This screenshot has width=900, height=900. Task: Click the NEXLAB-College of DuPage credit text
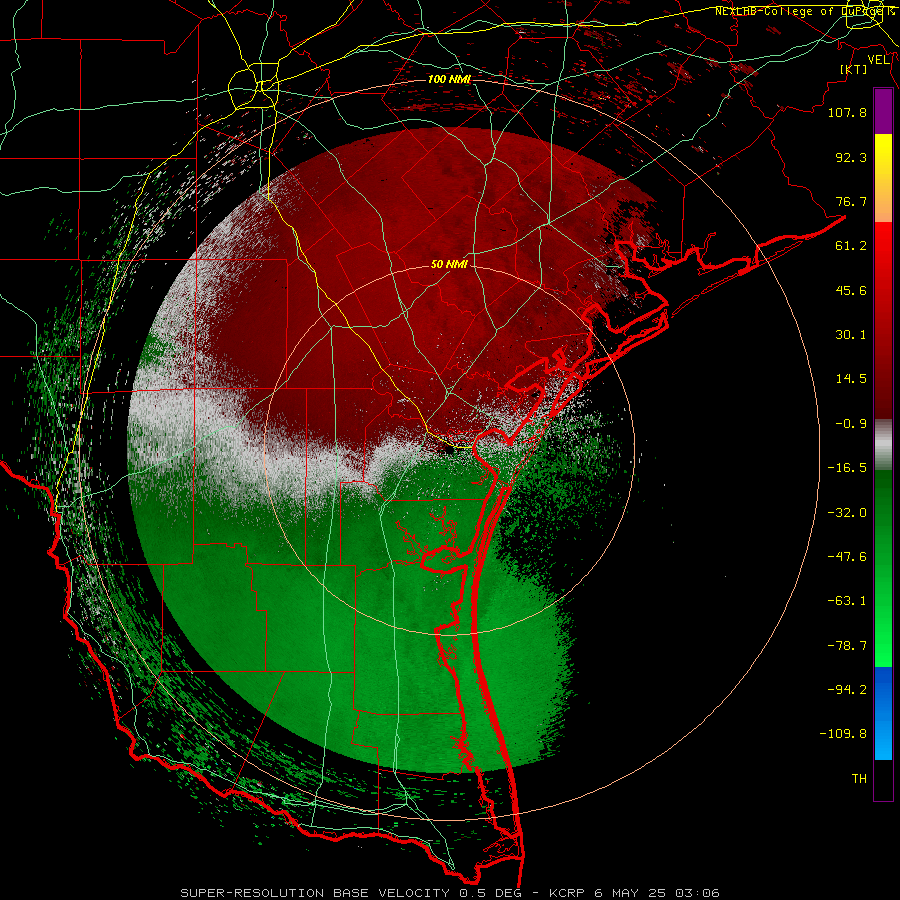(805, 11)
